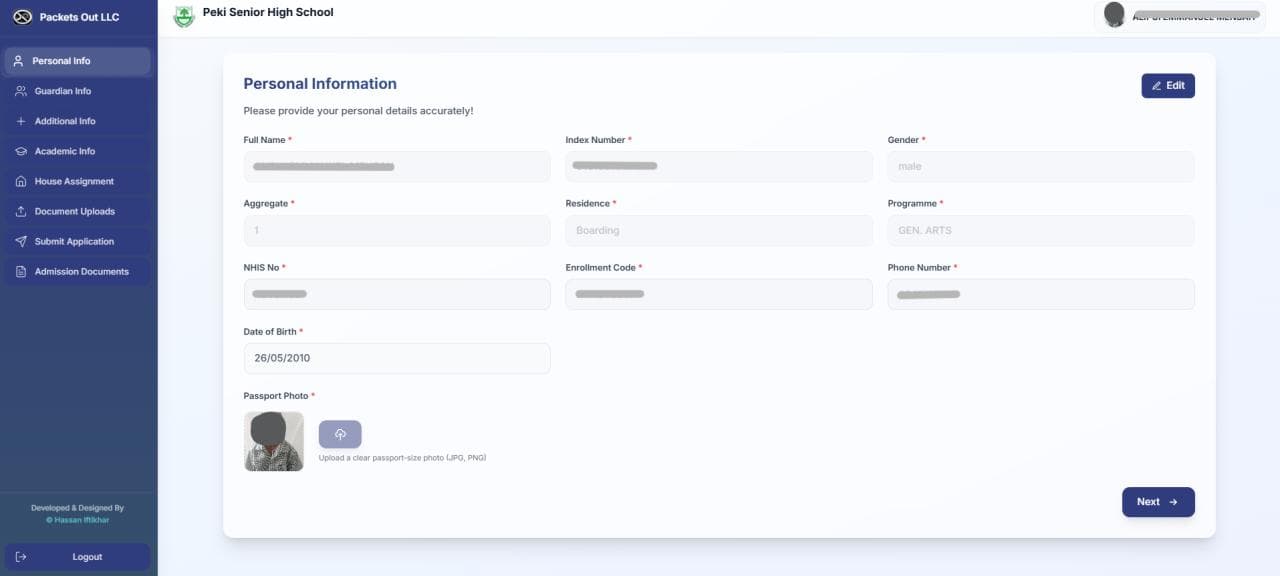Open Additional Info page
The image size is (1280, 576).
tap(78, 121)
